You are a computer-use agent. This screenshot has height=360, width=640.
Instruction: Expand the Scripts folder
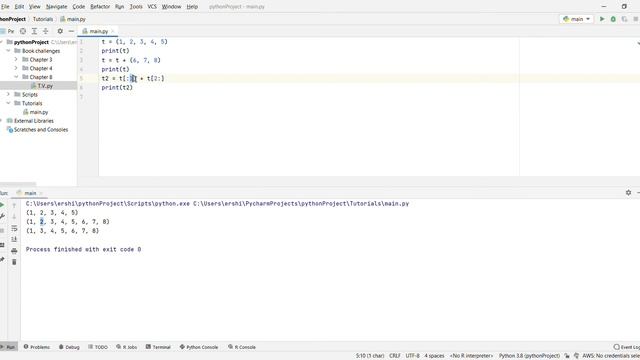pos(8,94)
